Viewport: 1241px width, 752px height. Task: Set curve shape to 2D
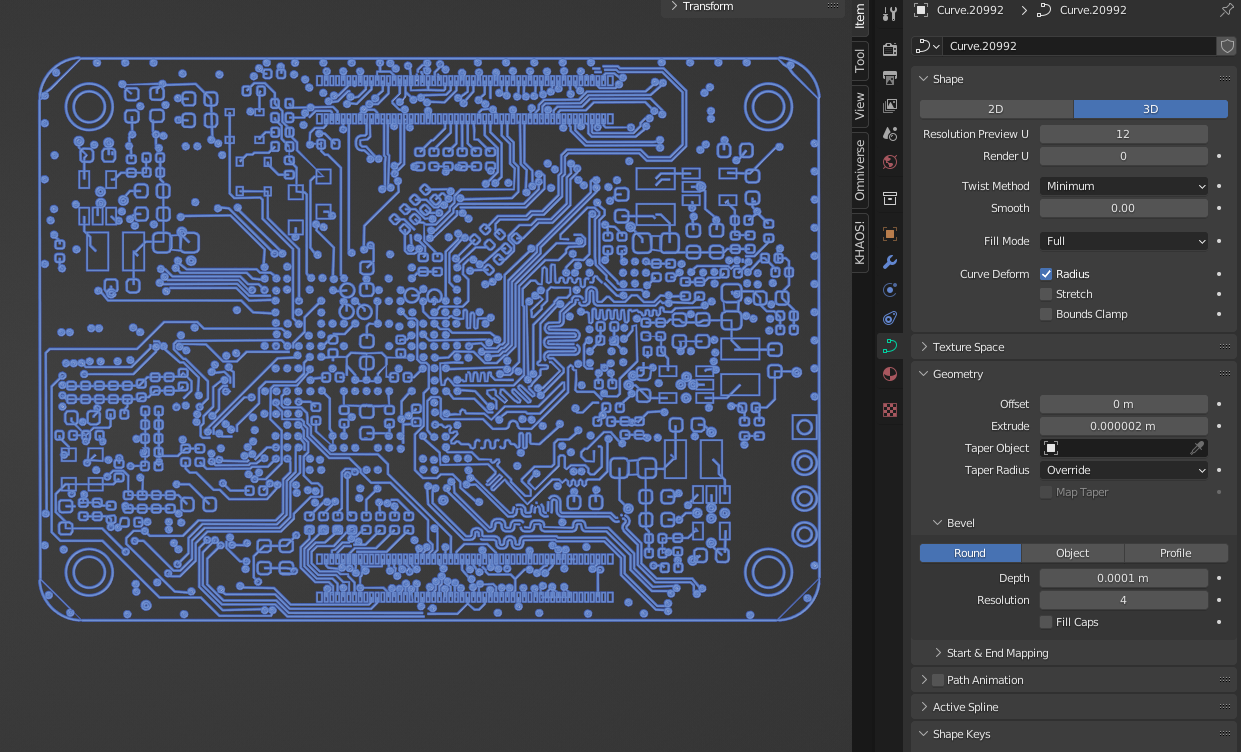coord(996,109)
